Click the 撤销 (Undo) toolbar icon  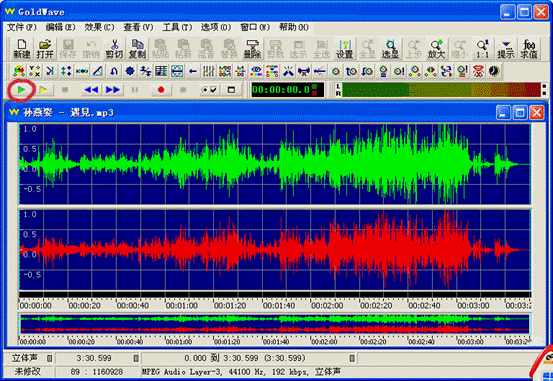(x=91, y=49)
